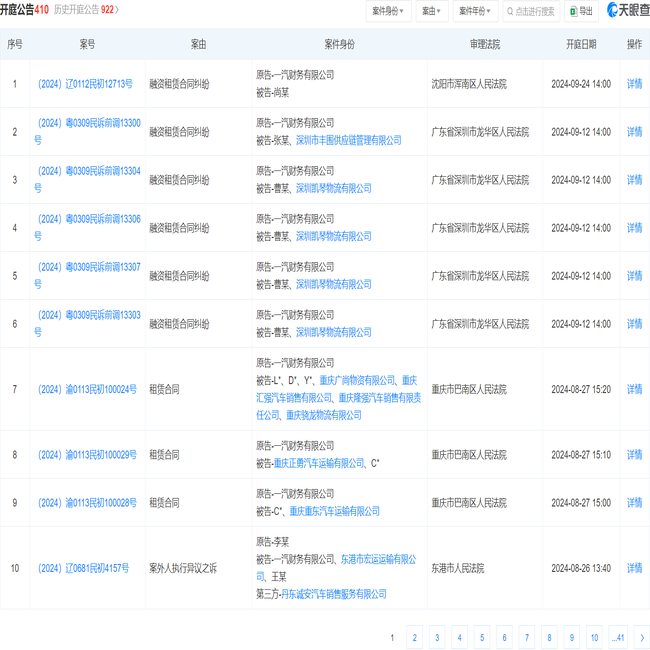This screenshot has width=650, height=650.
Task: Go to page 2
Action: click(x=414, y=637)
